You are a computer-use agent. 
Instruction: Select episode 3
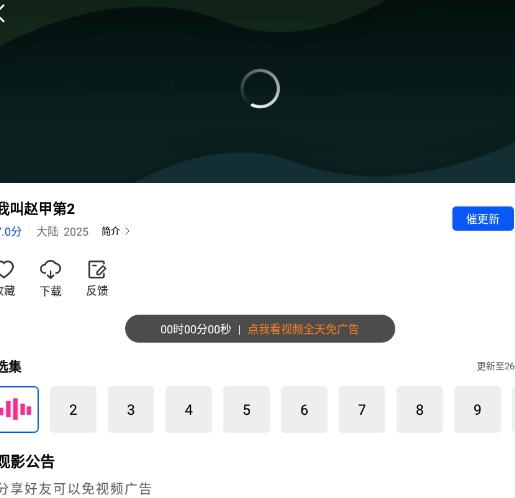pyautogui.click(x=131, y=409)
